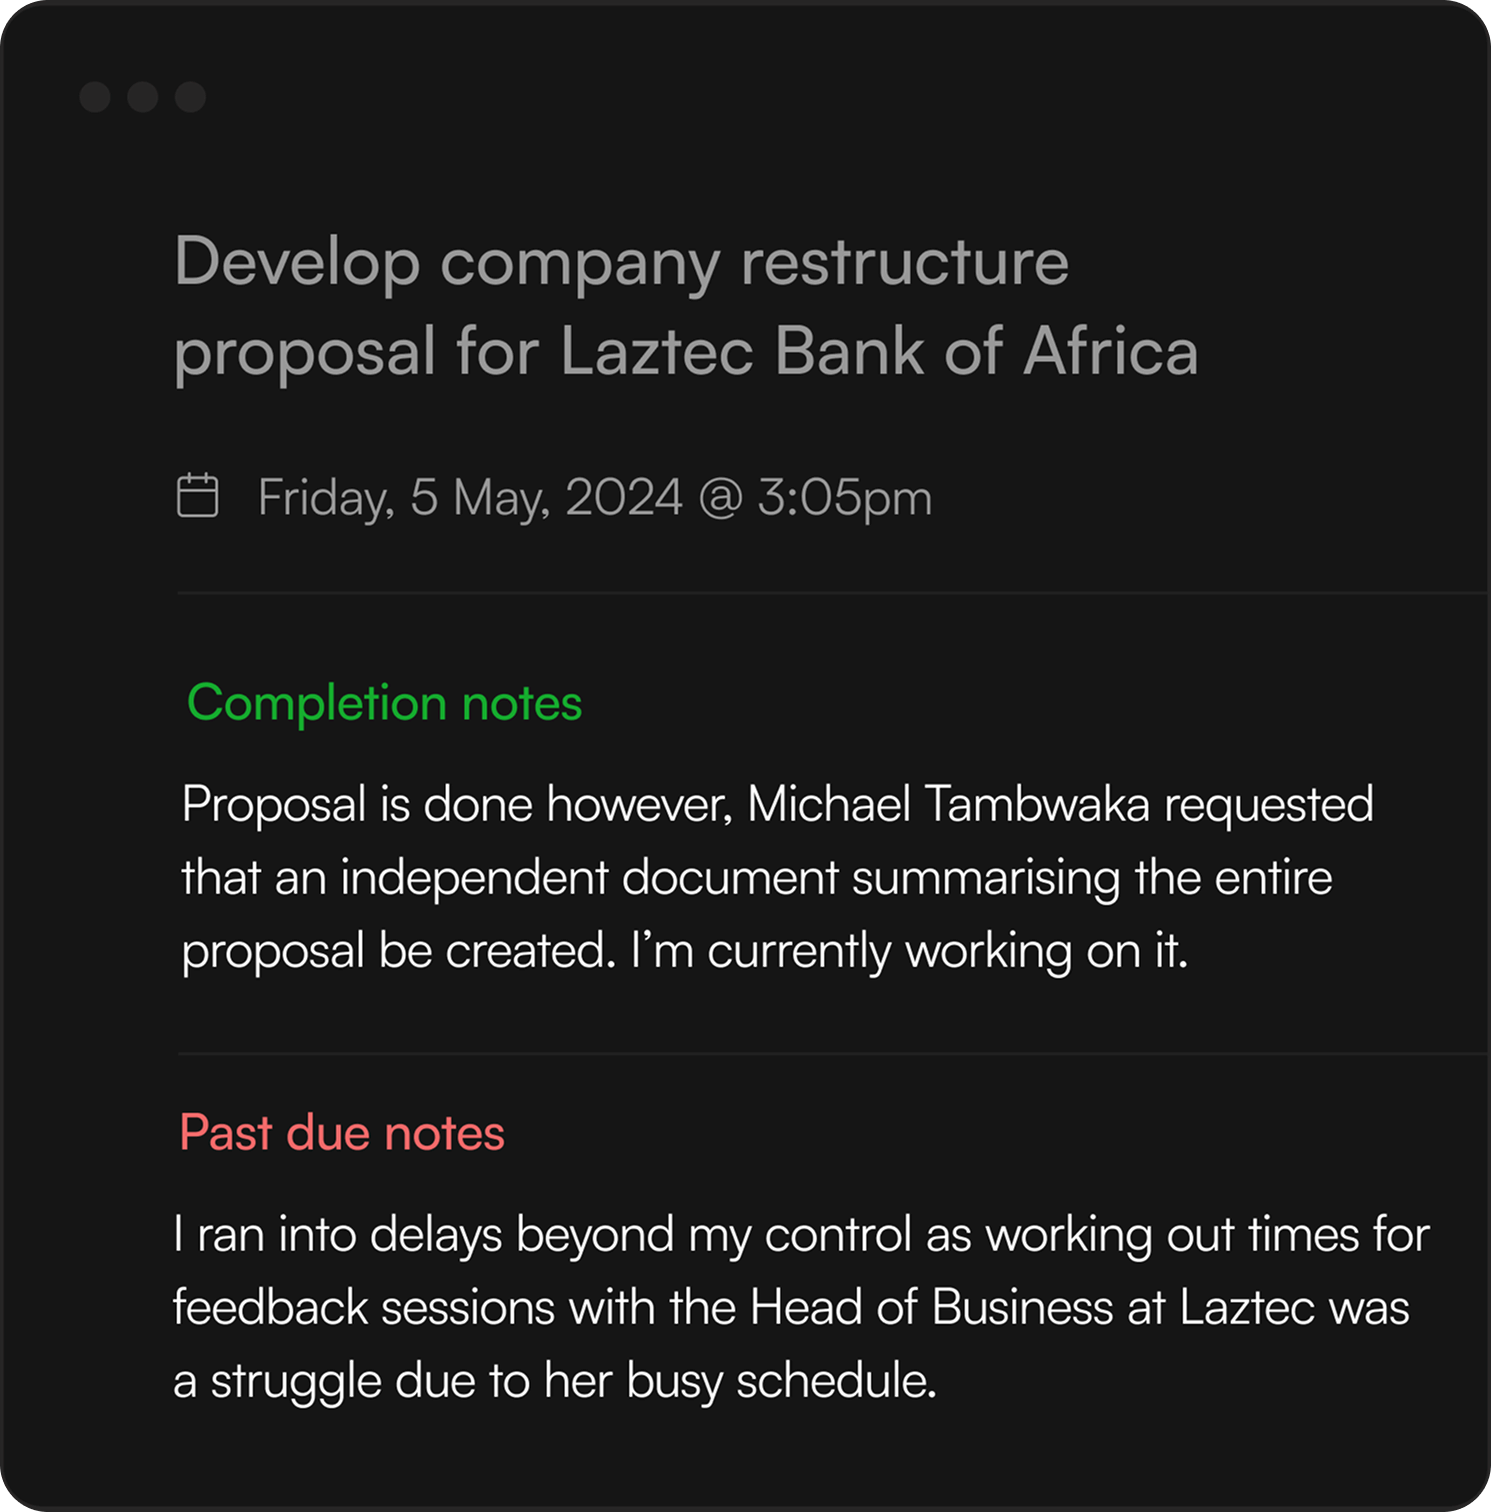This screenshot has height=1512, width=1491.
Task: Click the divider above 'Past due notes'
Action: click(830, 1053)
